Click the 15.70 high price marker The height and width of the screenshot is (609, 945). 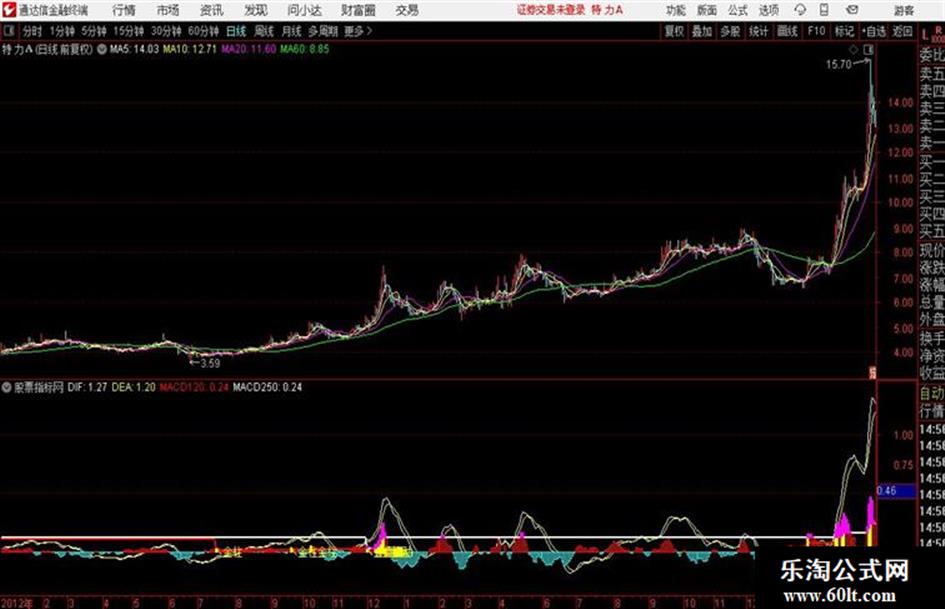click(838, 65)
